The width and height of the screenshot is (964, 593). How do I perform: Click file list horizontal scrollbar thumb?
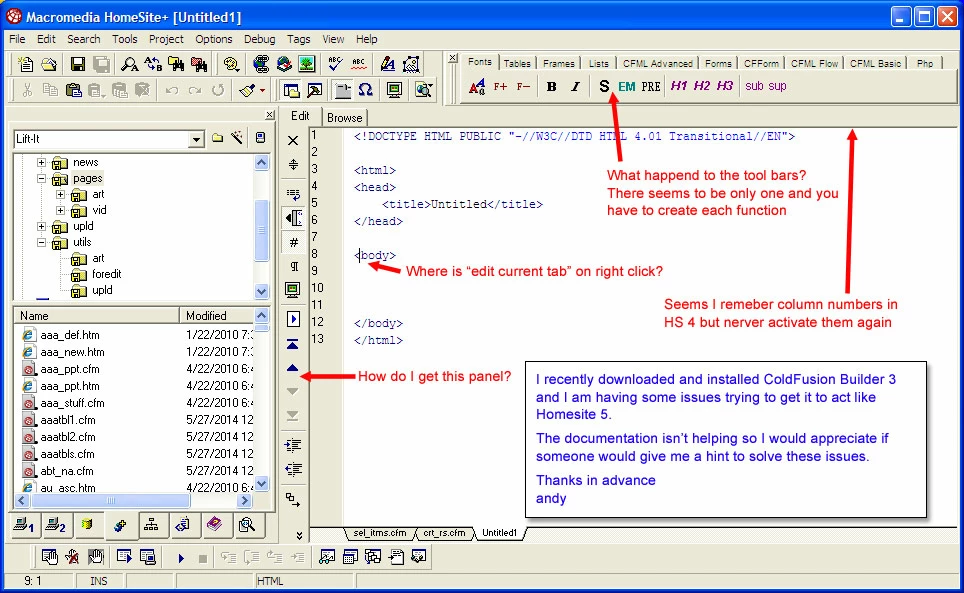click(x=111, y=501)
